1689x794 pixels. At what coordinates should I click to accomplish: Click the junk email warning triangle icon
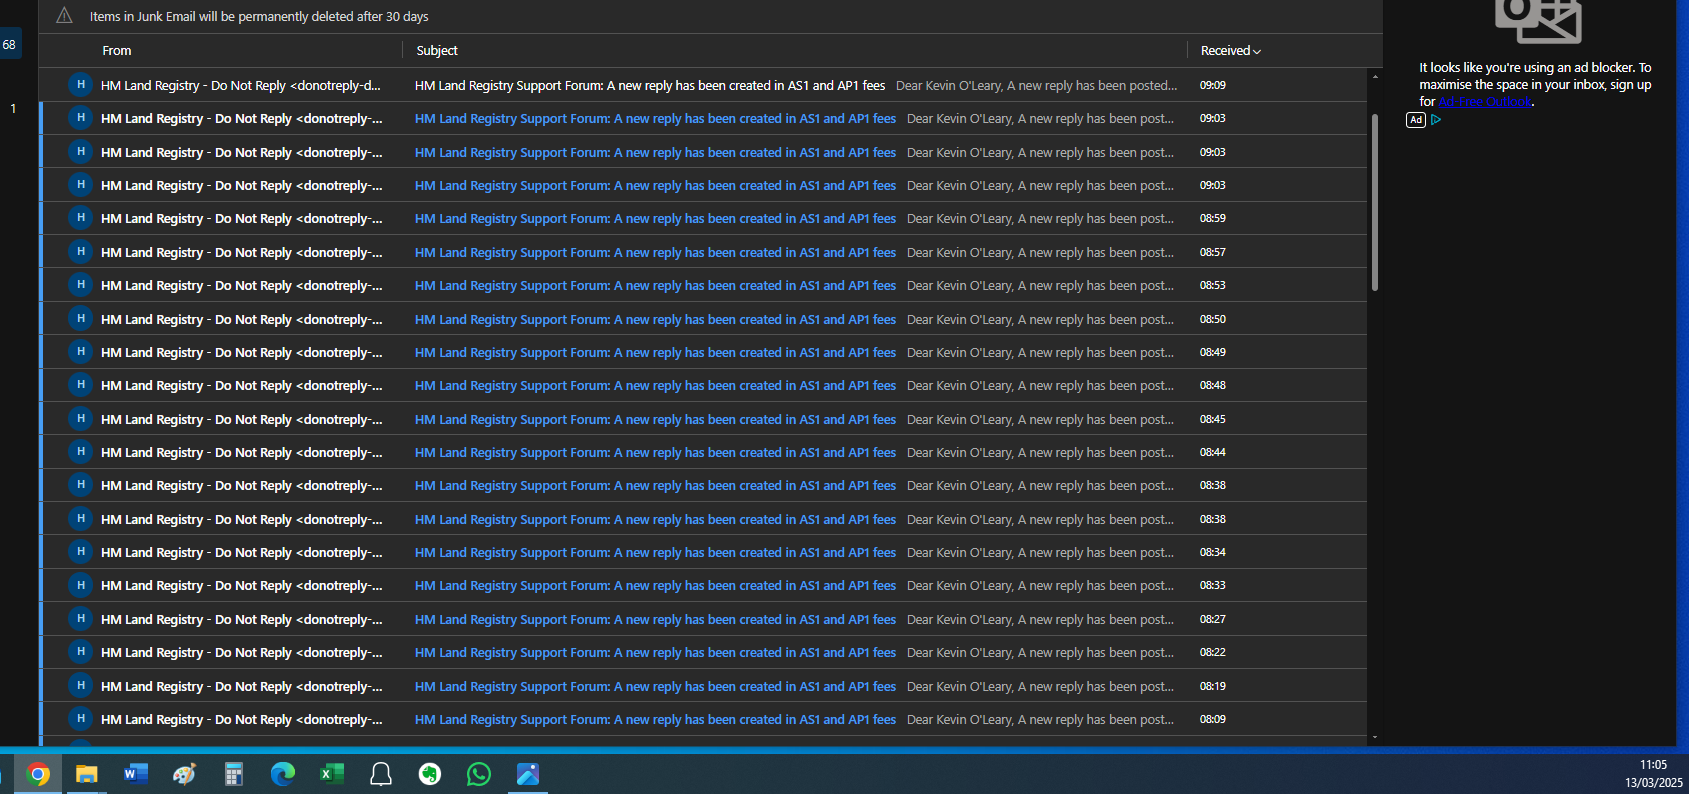tap(64, 16)
